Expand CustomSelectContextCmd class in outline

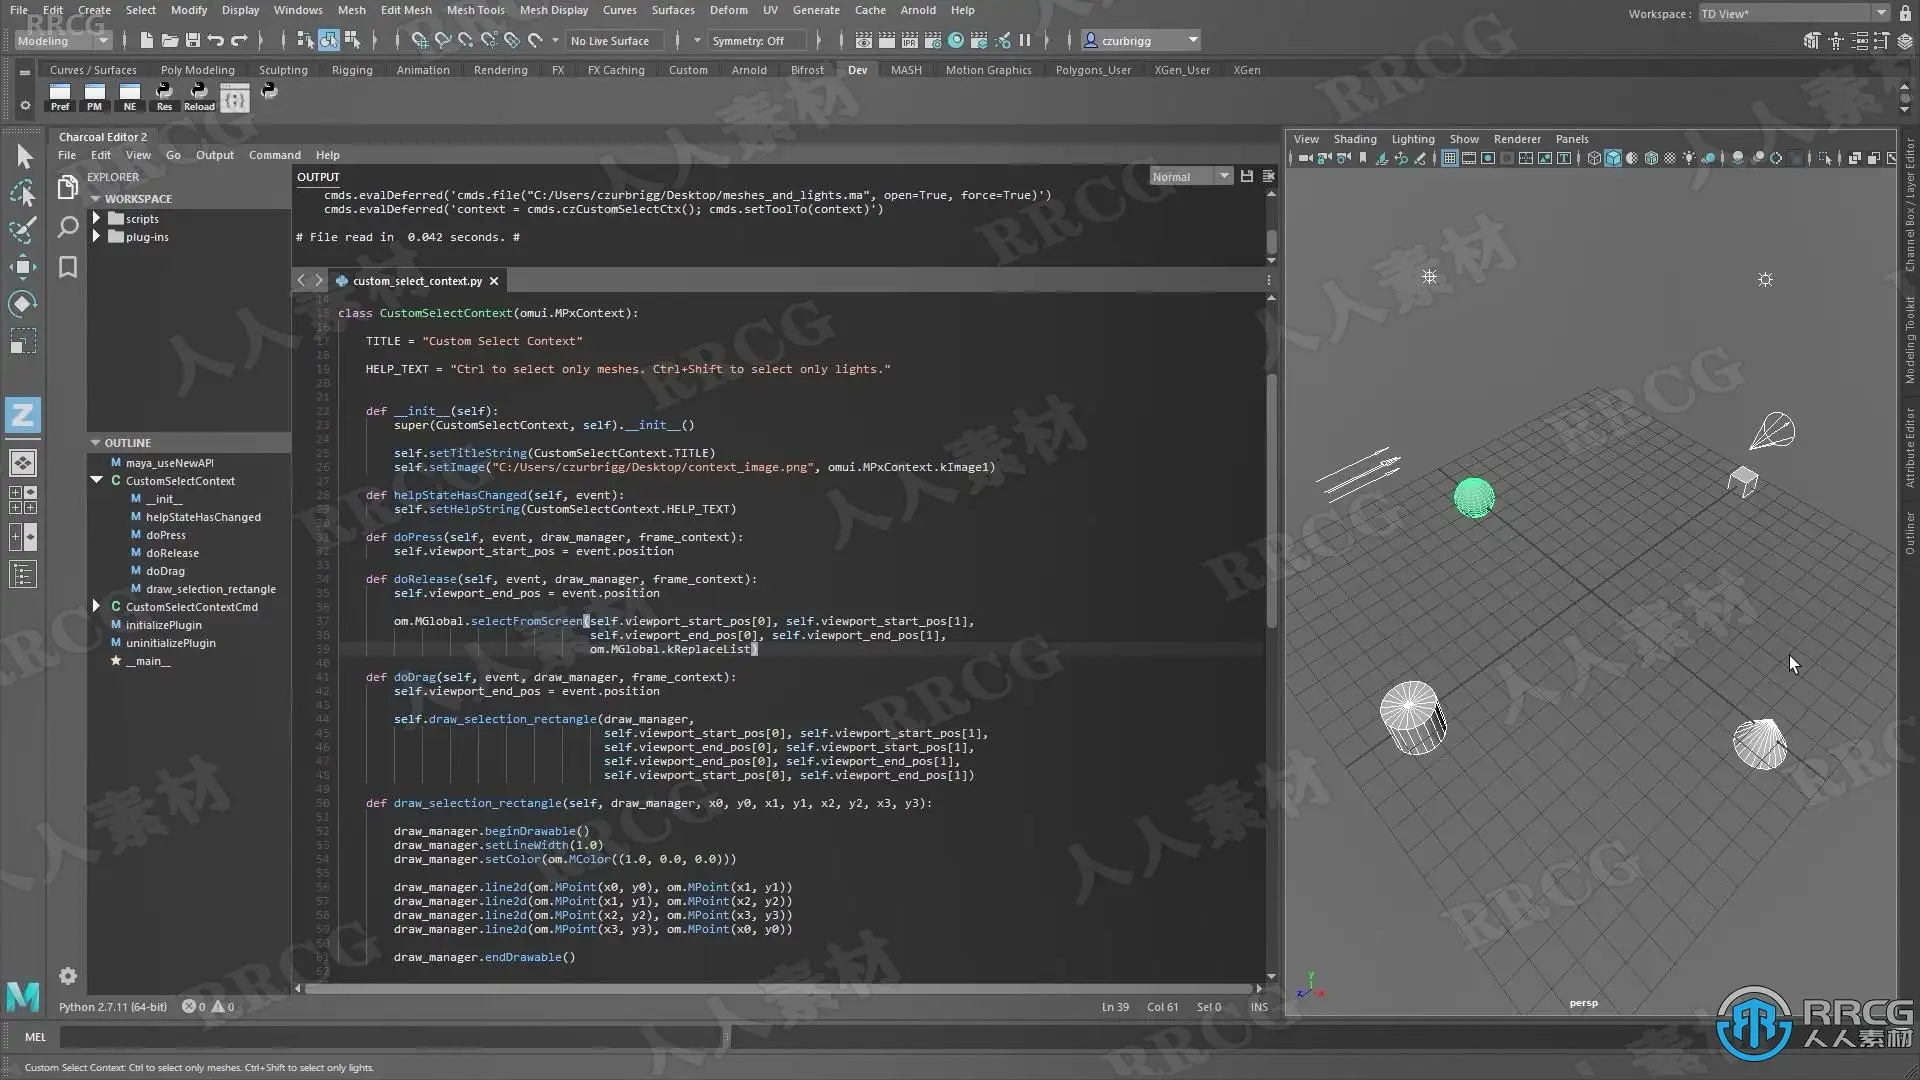[96, 606]
